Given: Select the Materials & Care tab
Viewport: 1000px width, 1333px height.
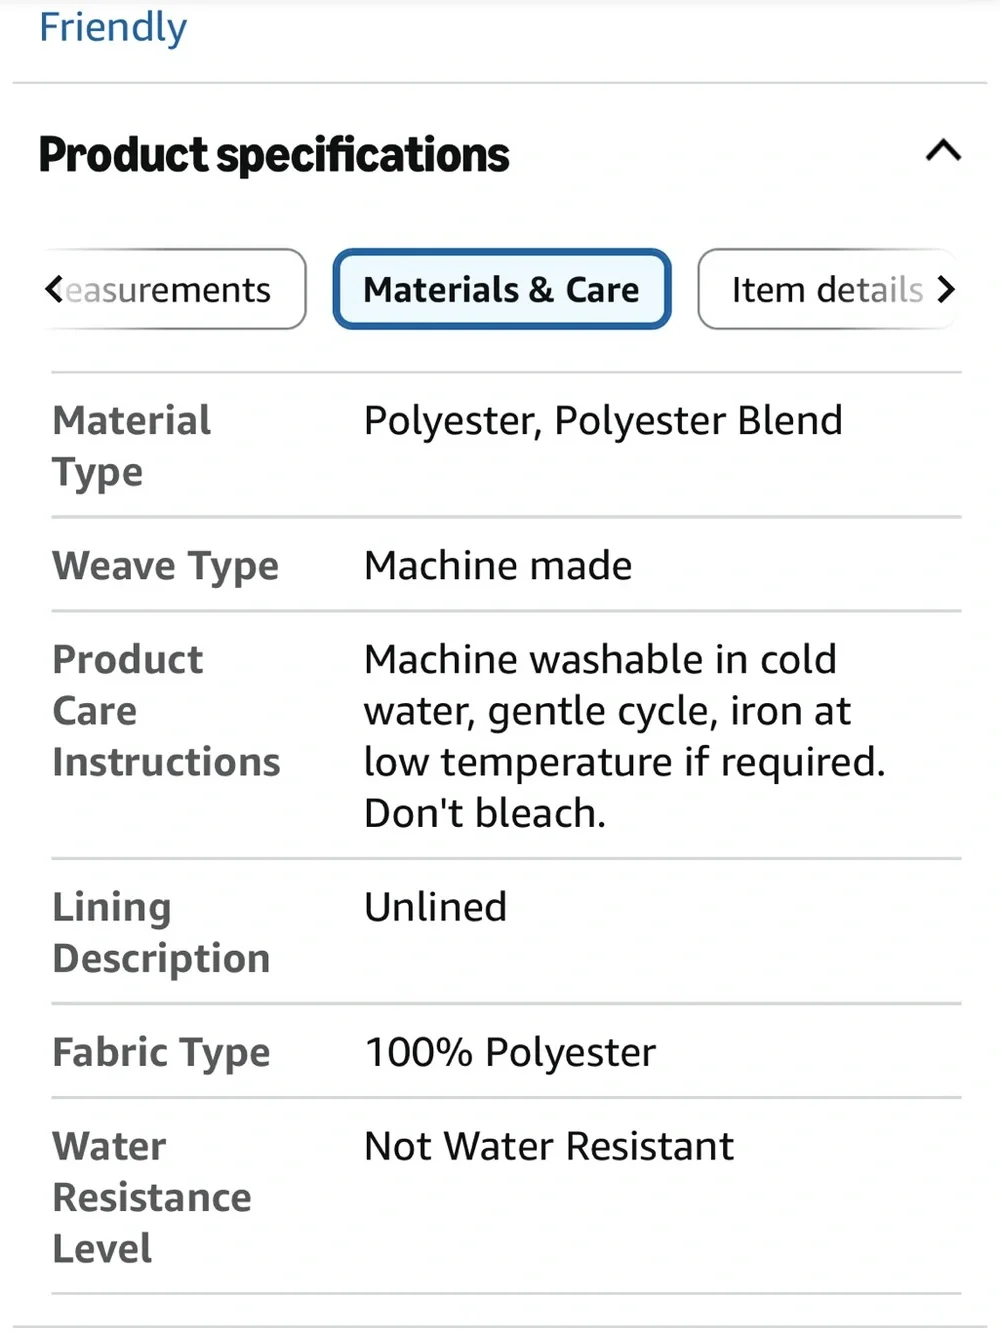Looking at the screenshot, I should 502,289.
